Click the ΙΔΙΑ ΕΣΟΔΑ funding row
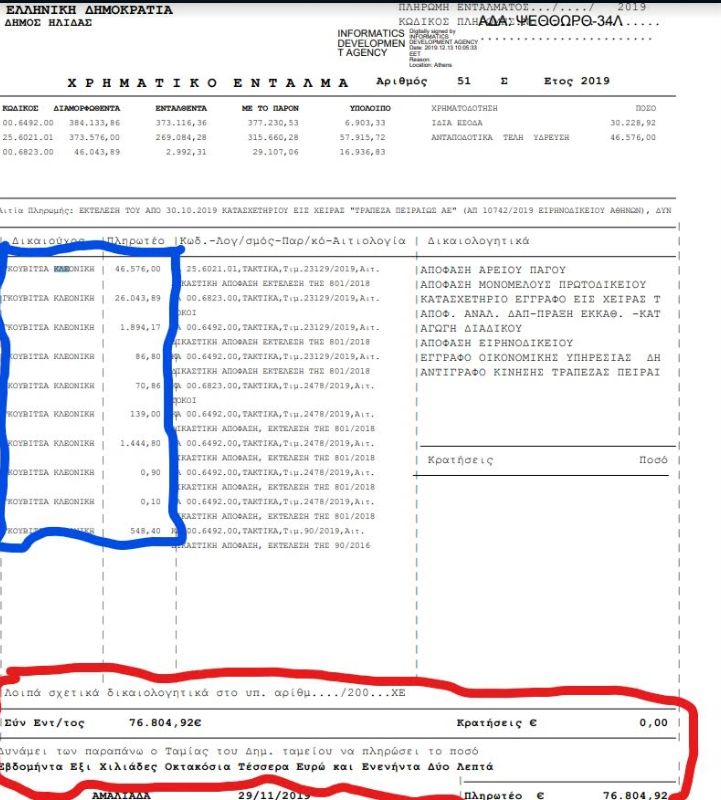This screenshot has width=721, height=800. [463, 122]
